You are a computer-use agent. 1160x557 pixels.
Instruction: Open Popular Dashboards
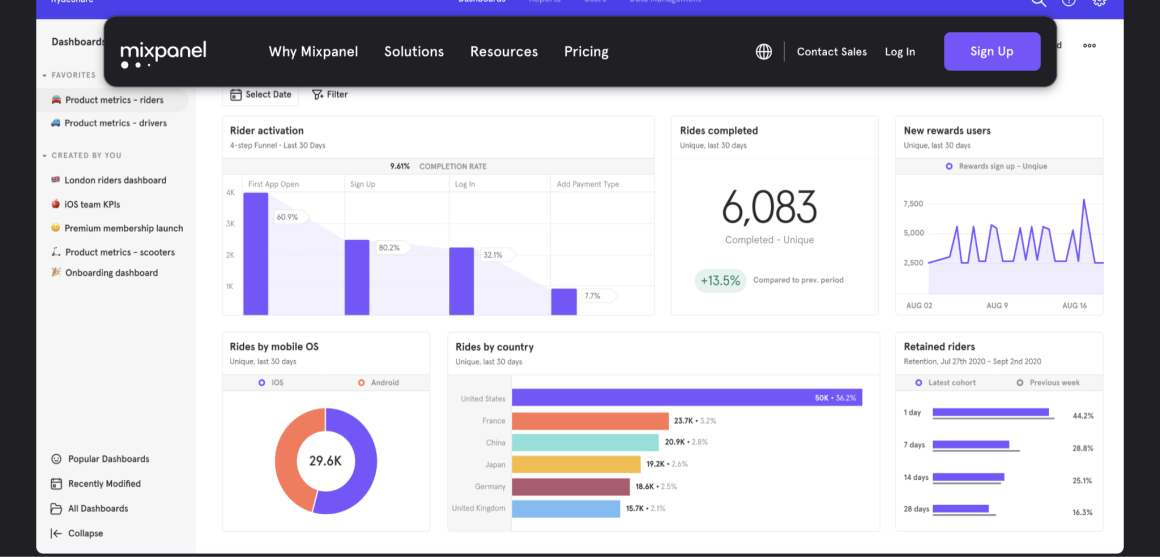(100, 459)
